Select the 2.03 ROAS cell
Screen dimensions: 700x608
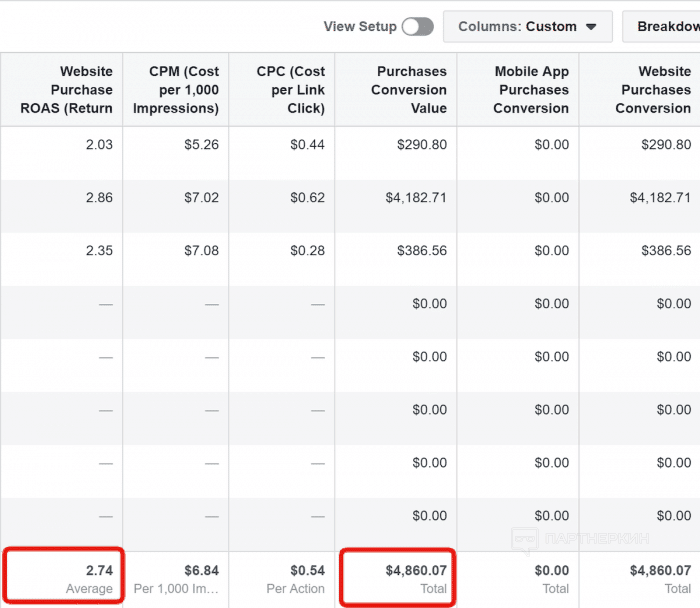pyautogui.click(x=99, y=145)
